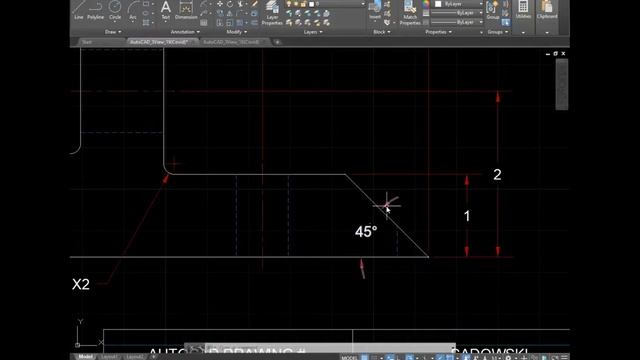Open the lineweight ByLayer dropdown
This screenshot has width=640, height=360.
point(457,13)
